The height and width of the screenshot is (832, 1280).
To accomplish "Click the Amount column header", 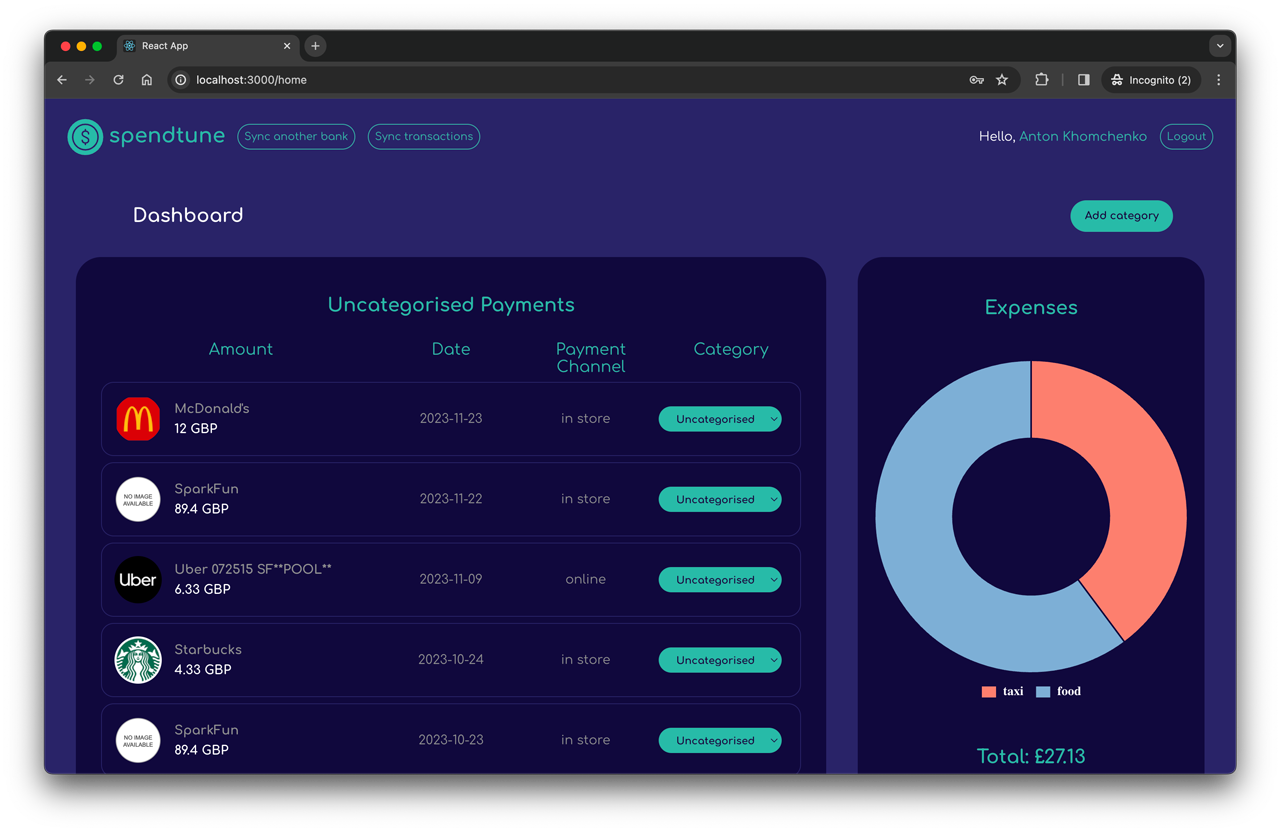I will tap(241, 350).
